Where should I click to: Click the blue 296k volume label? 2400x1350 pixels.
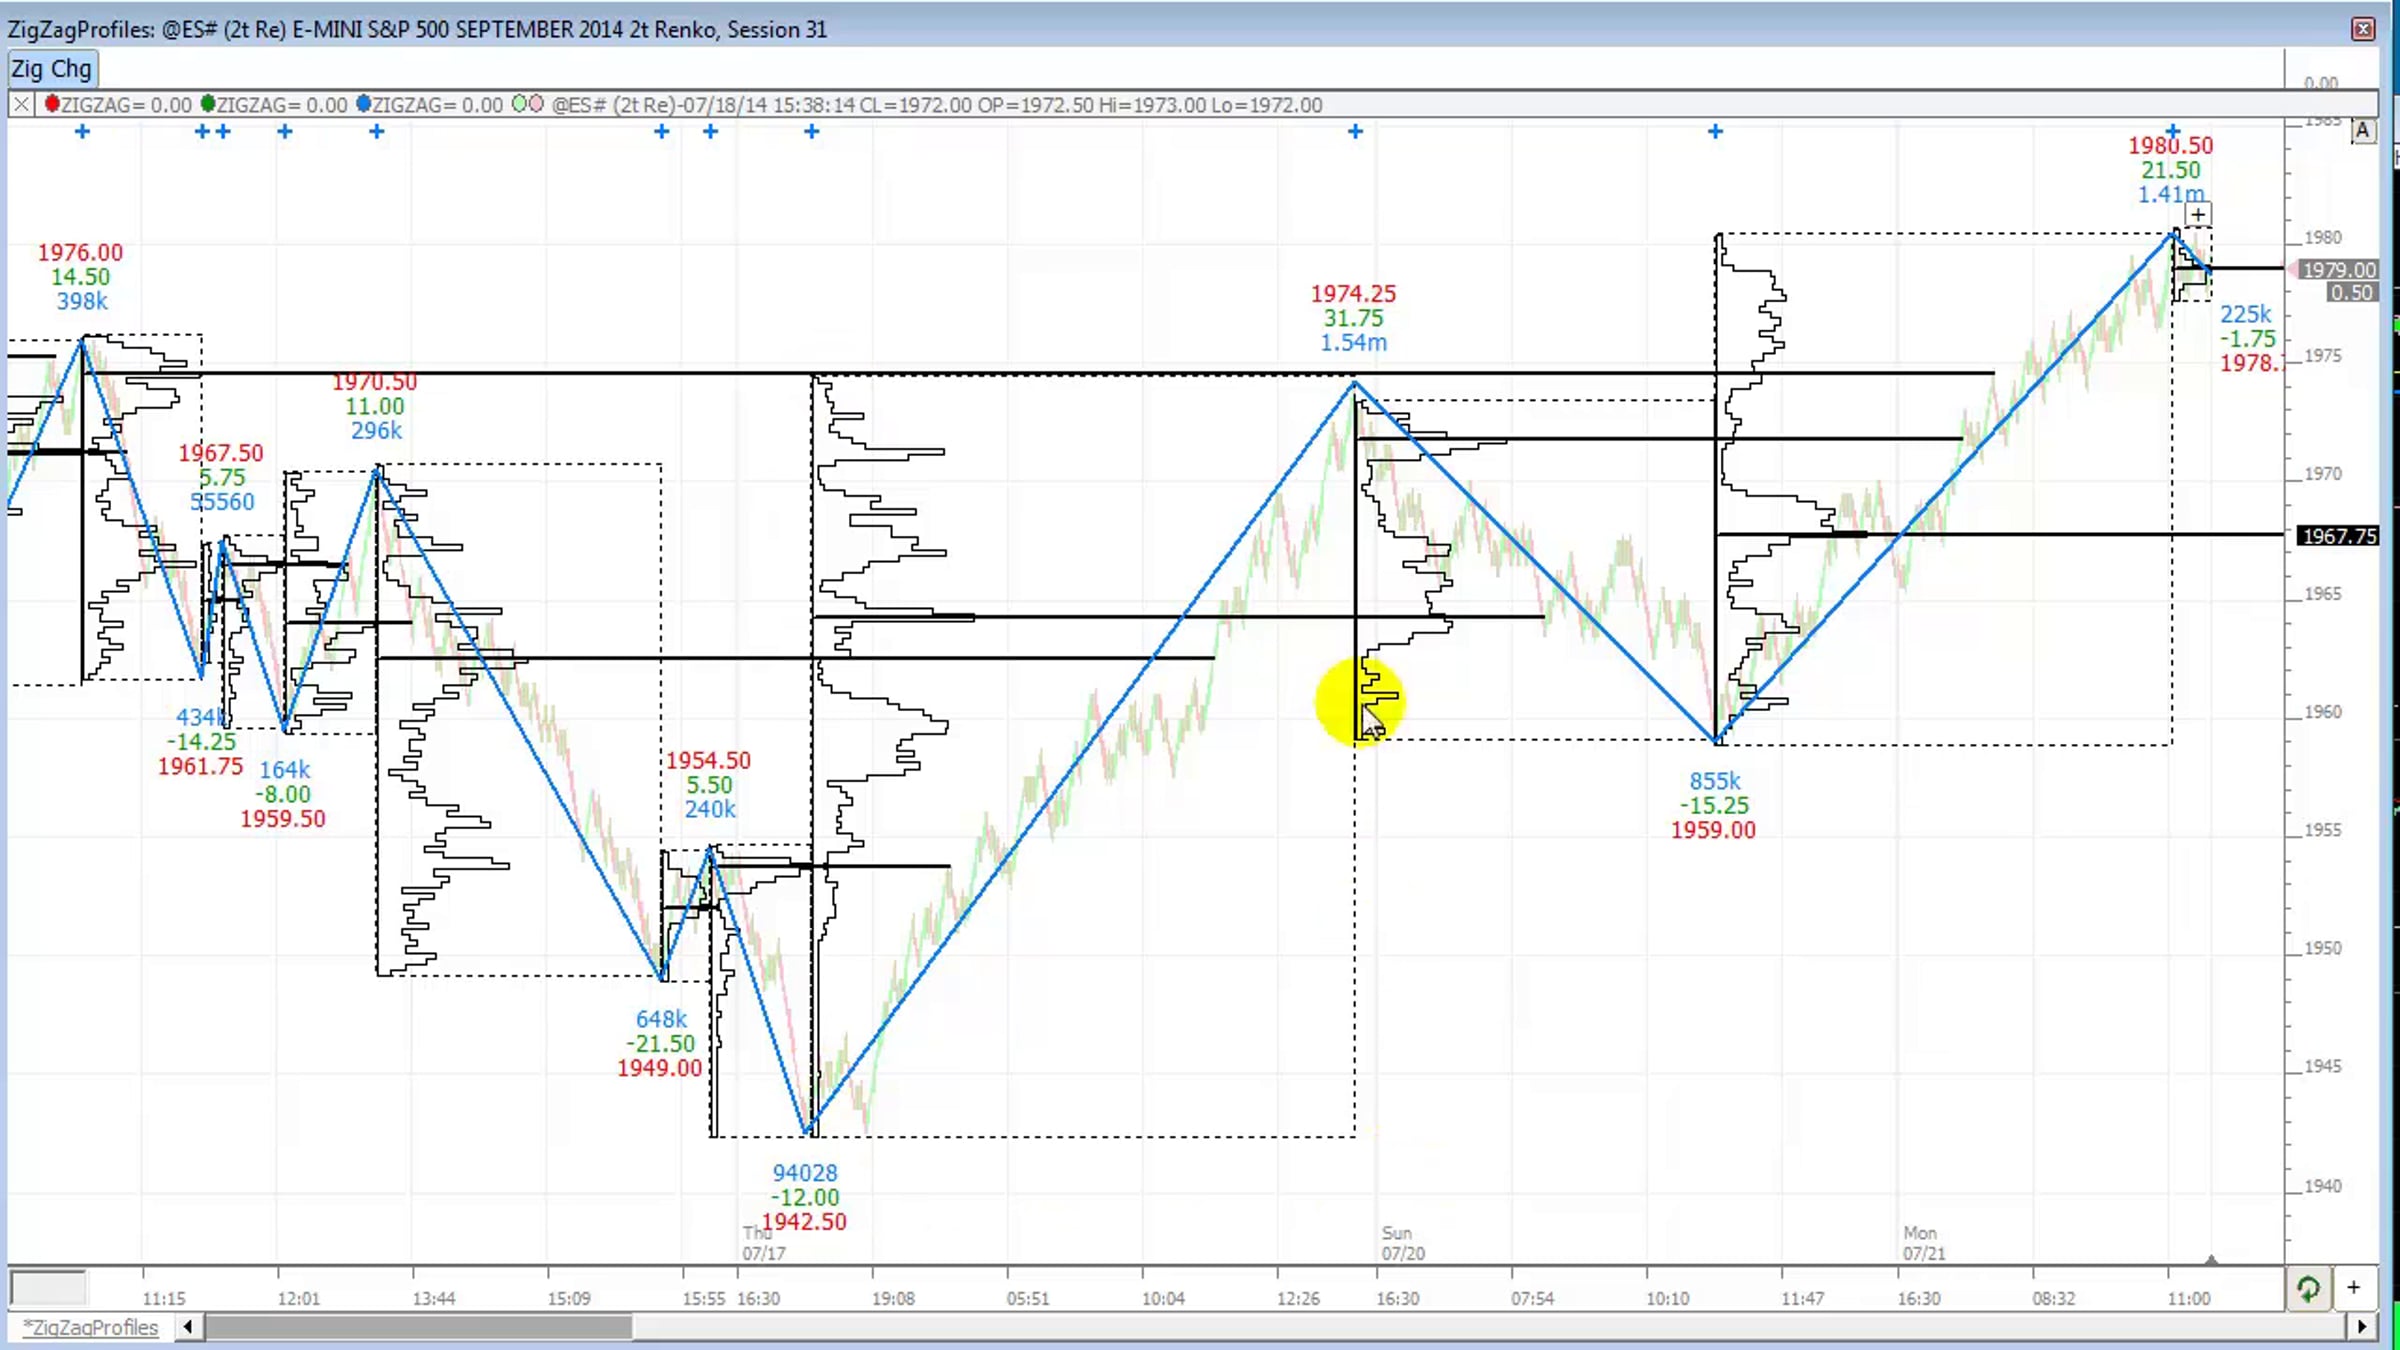(x=376, y=431)
